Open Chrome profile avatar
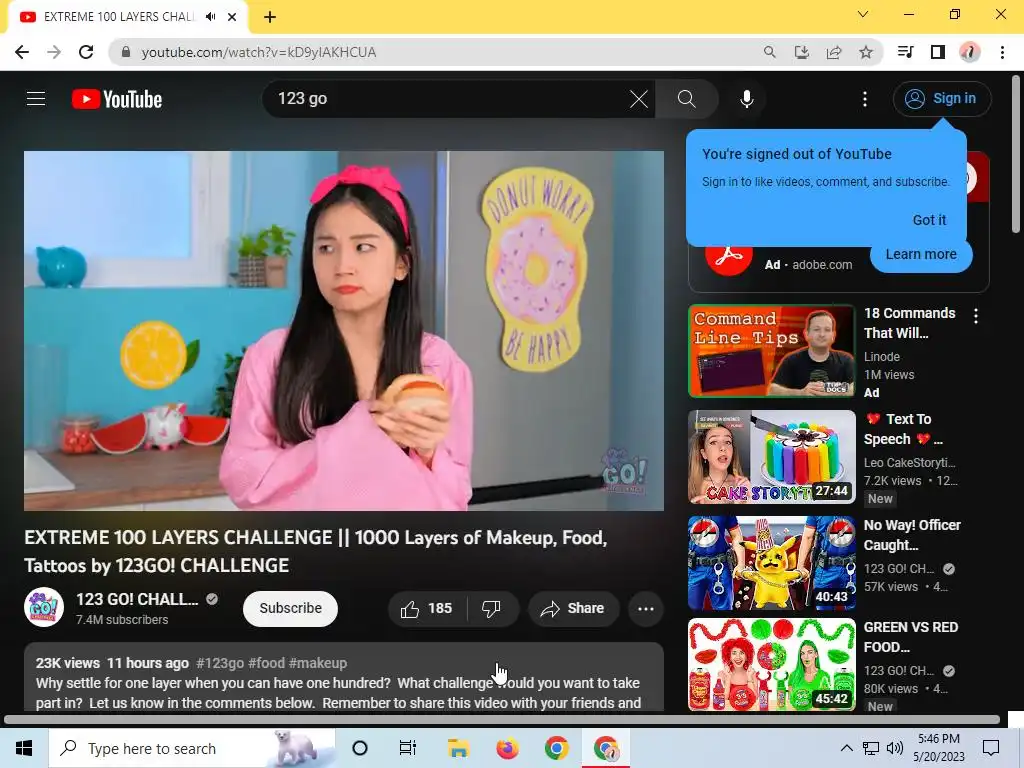Image resolution: width=1024 pixels, height=768 pixels. coord(970,52)
